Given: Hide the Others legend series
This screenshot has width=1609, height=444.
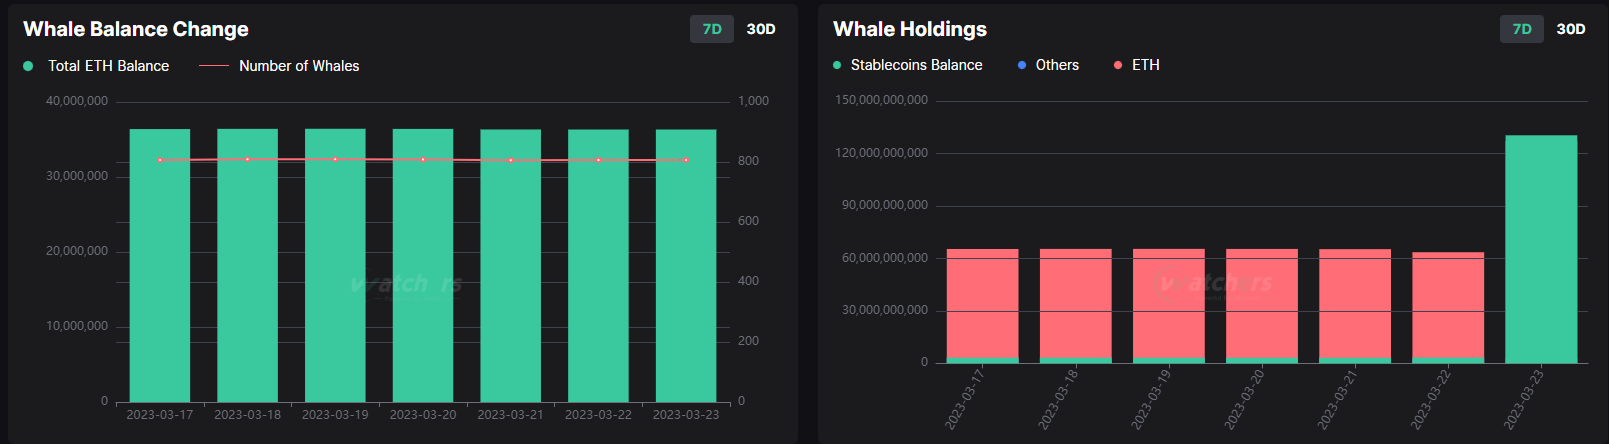Looking at the screenshot, I should 1057,65.
